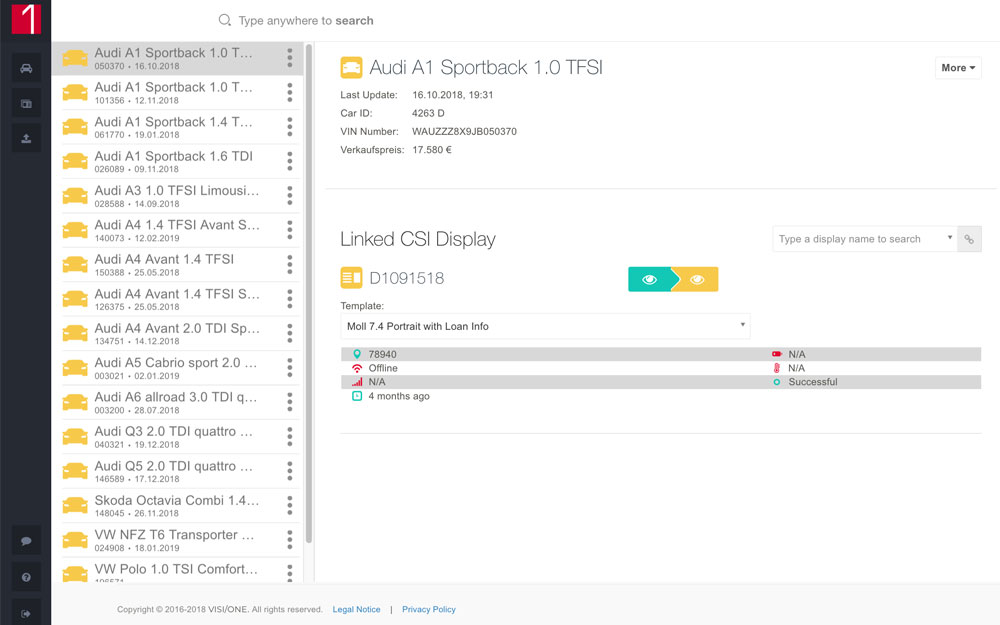Open the Legal Notice link
Screen dimensions: 1000x625
pos(356,610)
